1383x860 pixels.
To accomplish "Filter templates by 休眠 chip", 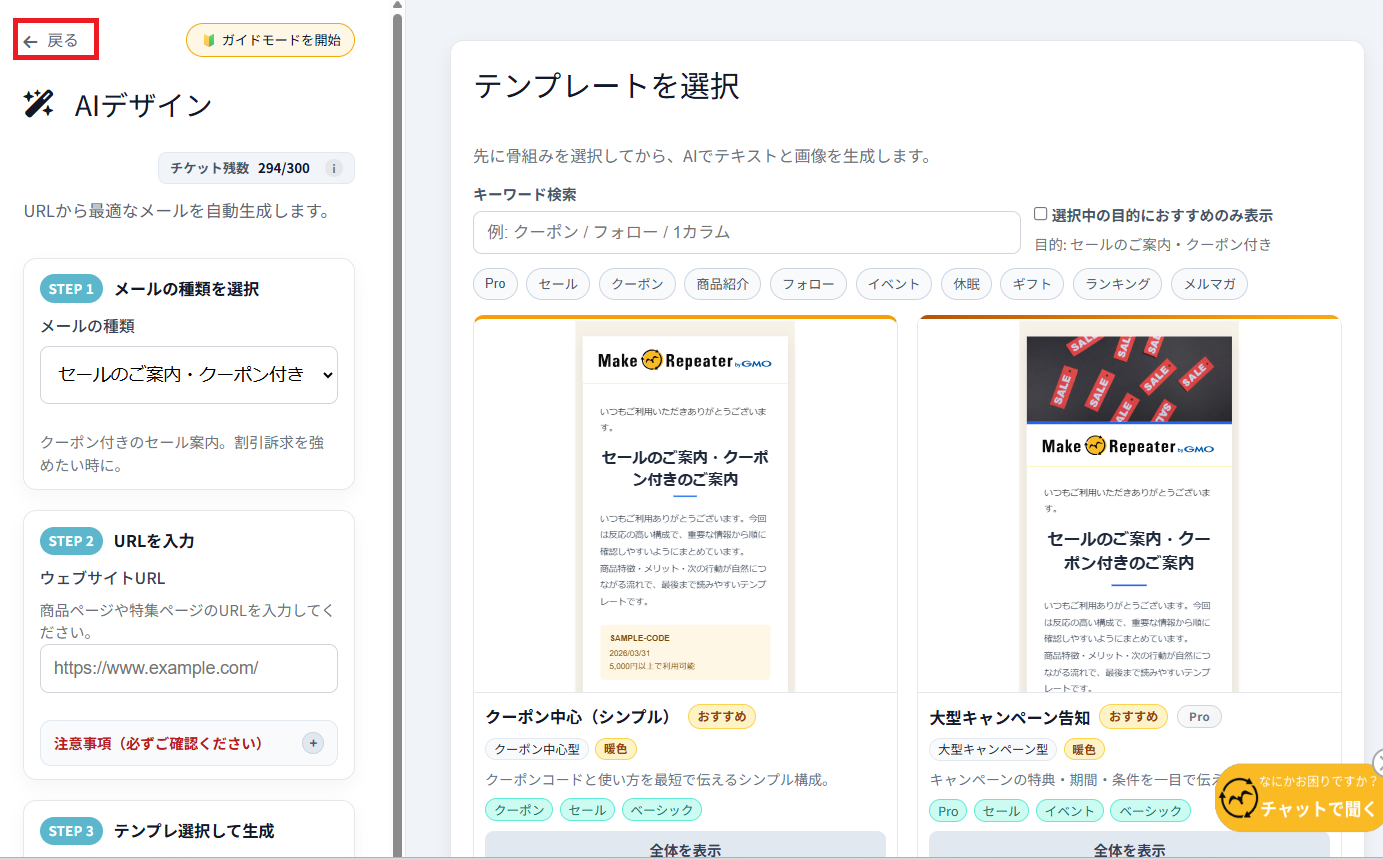I will tap(966, 284).
